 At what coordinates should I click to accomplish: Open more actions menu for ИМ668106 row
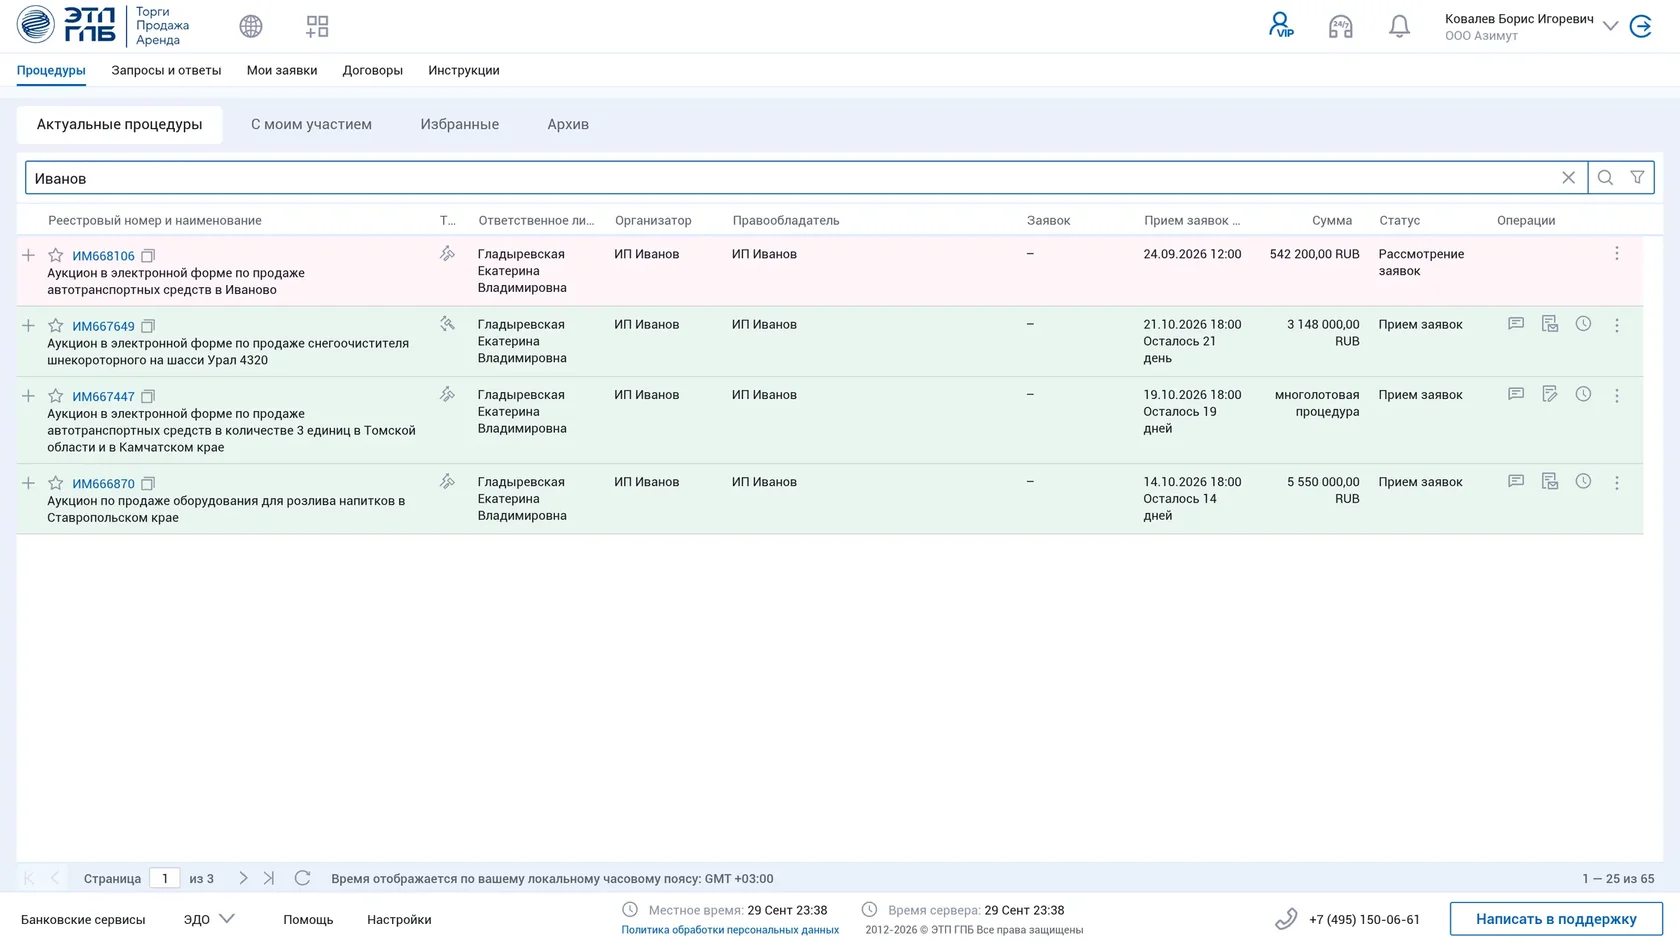[x=1617, y=254]
